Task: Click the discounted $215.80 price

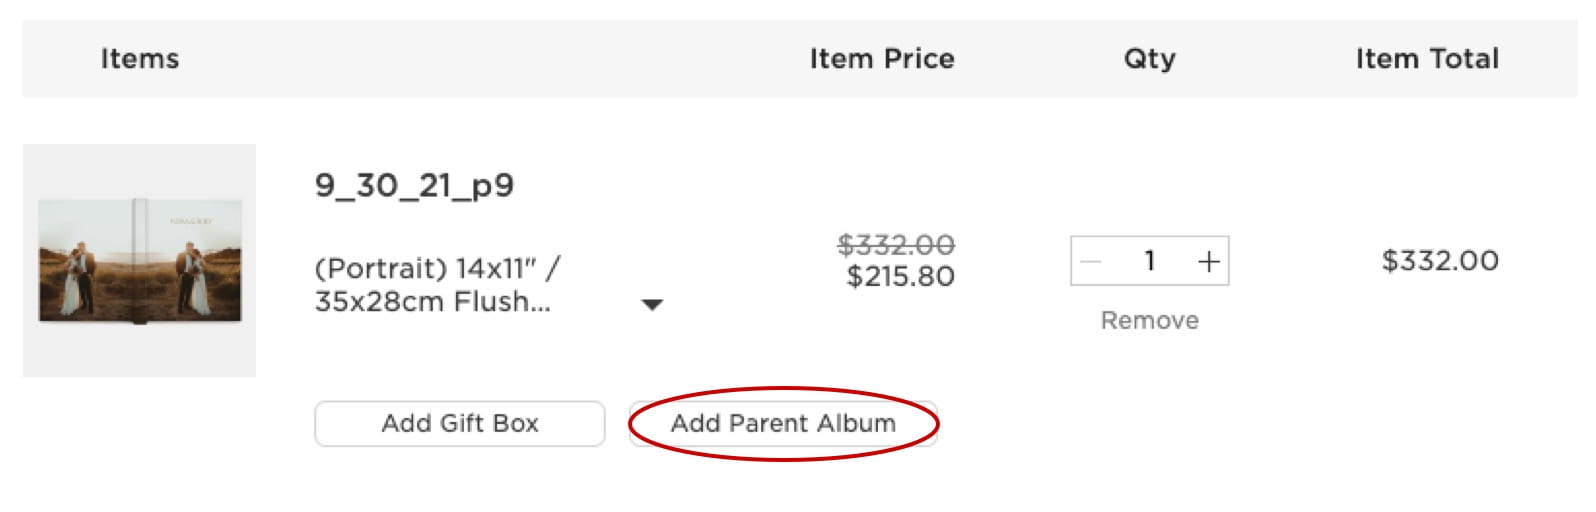Action: pos(900,277)
